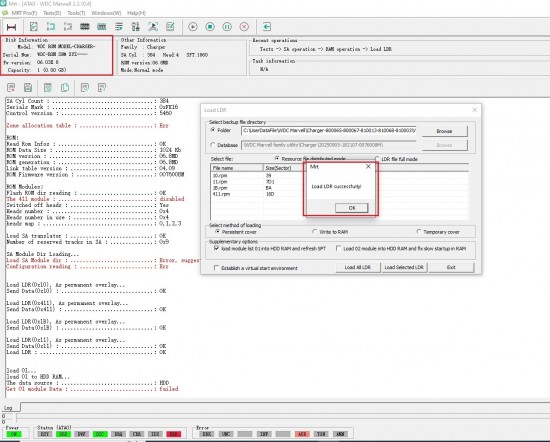Viewport: 550px width, 442px height.
Task: Click the ABR error indicator
Action: pos(302,434)
